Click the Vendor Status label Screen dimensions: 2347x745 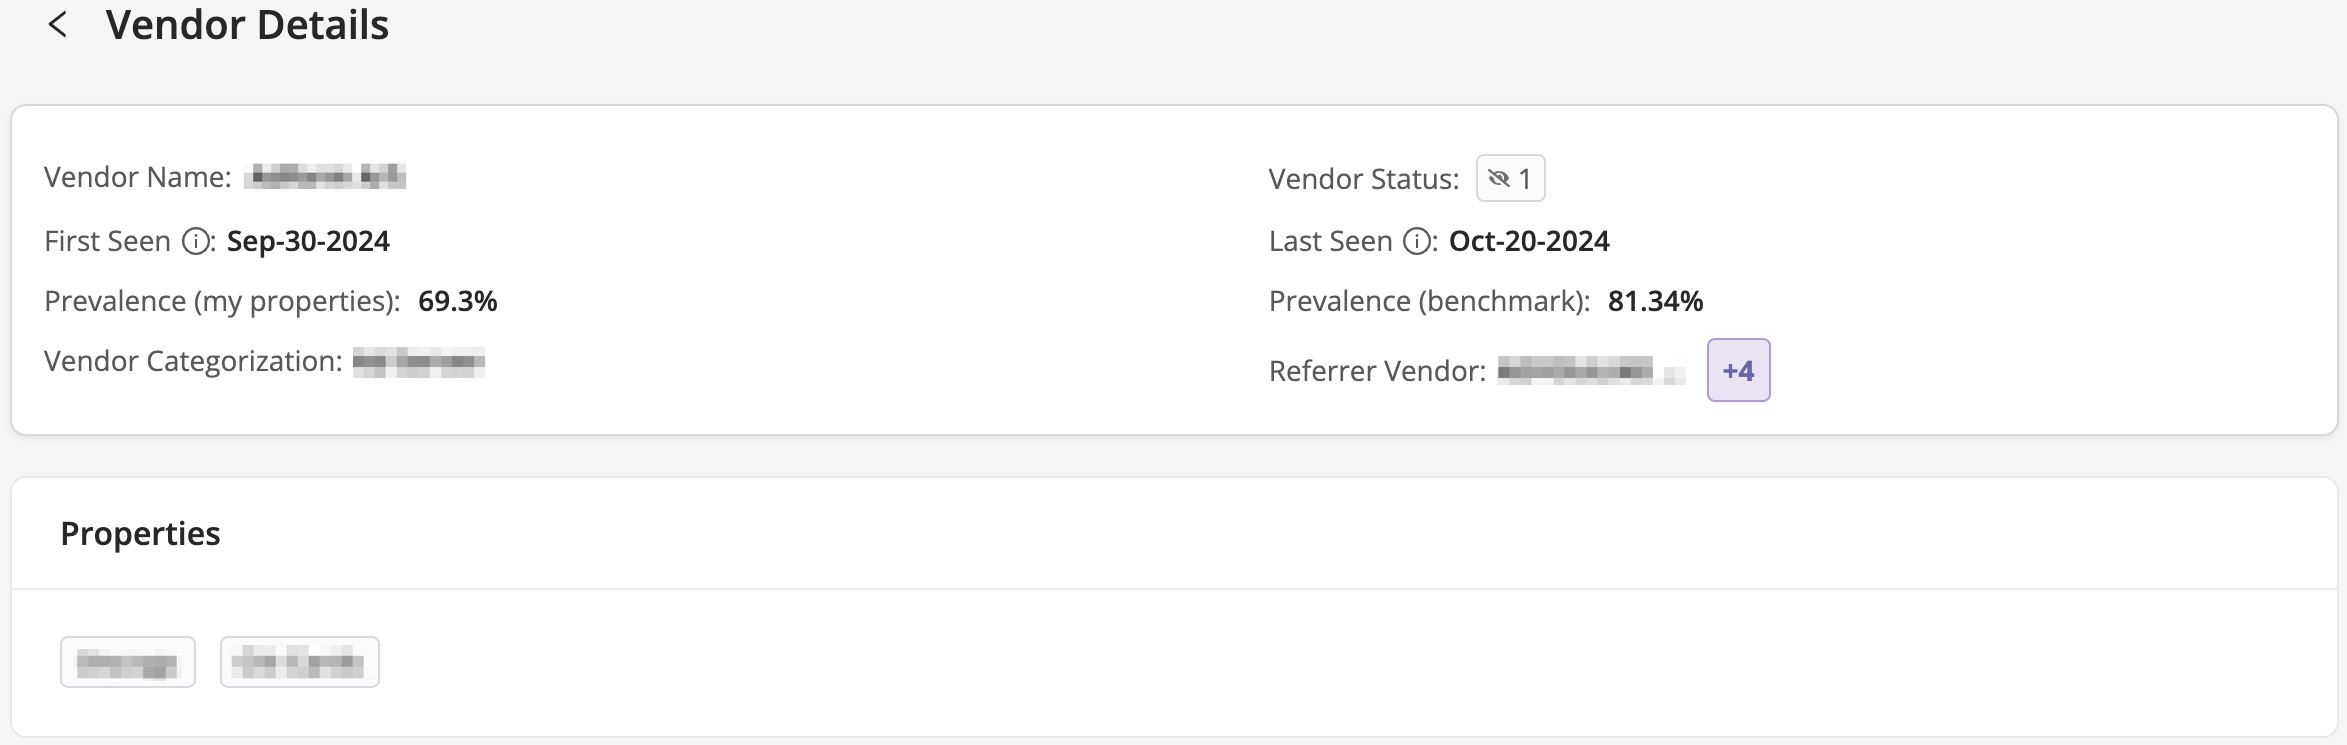(1363, 179)
